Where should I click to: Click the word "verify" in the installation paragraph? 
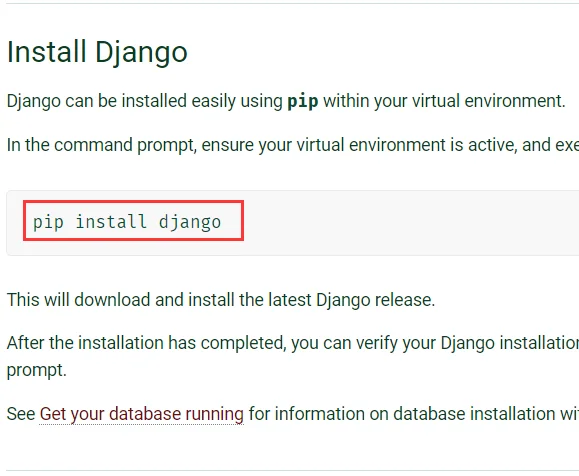377,343
